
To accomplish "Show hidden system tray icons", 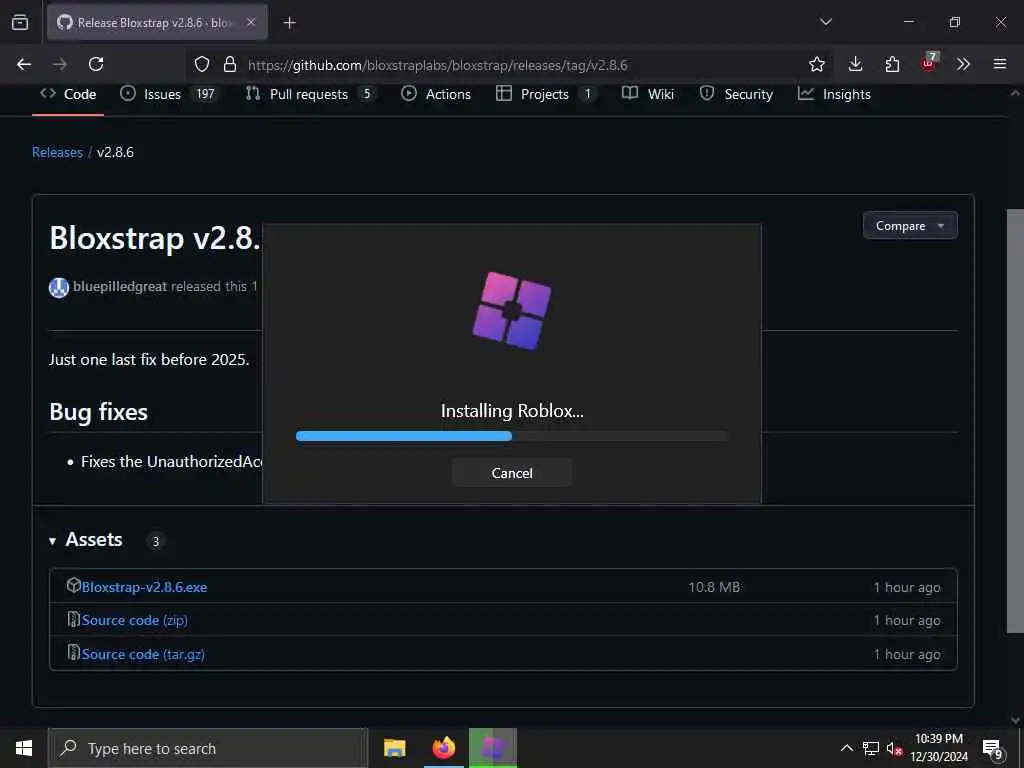I will tap(846, 748).
